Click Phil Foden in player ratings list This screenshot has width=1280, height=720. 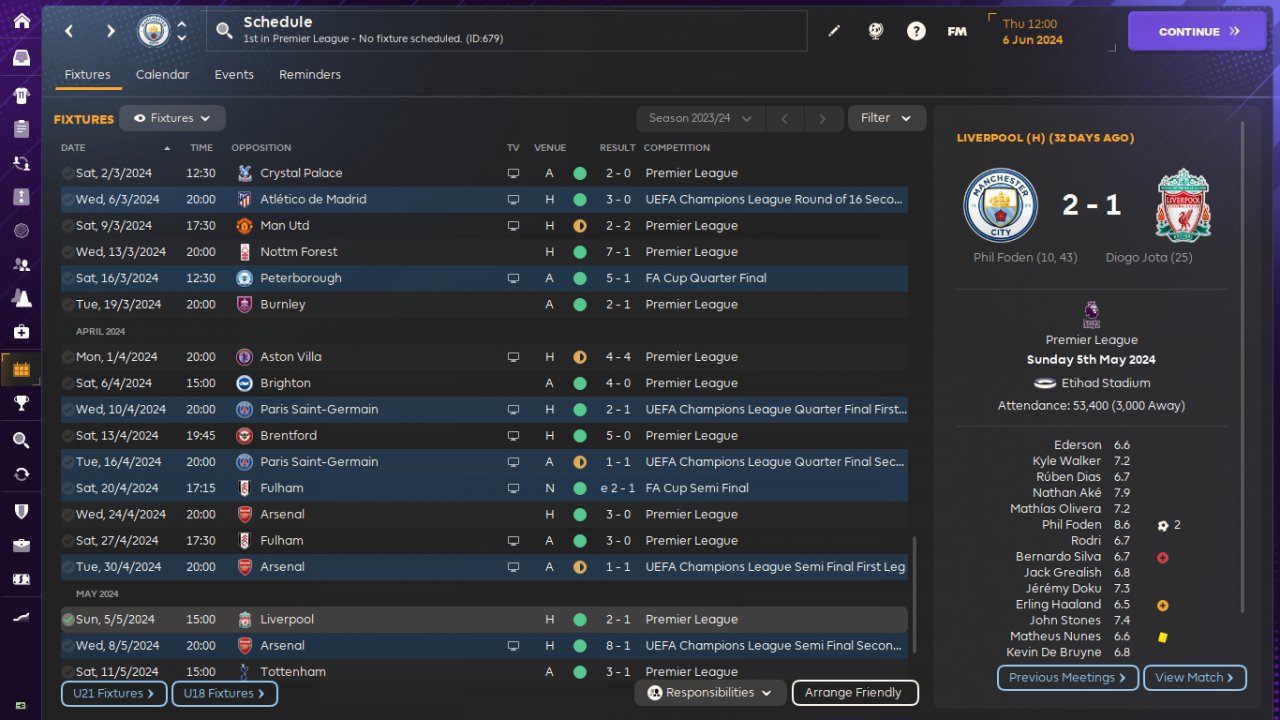click(1071, 525)
